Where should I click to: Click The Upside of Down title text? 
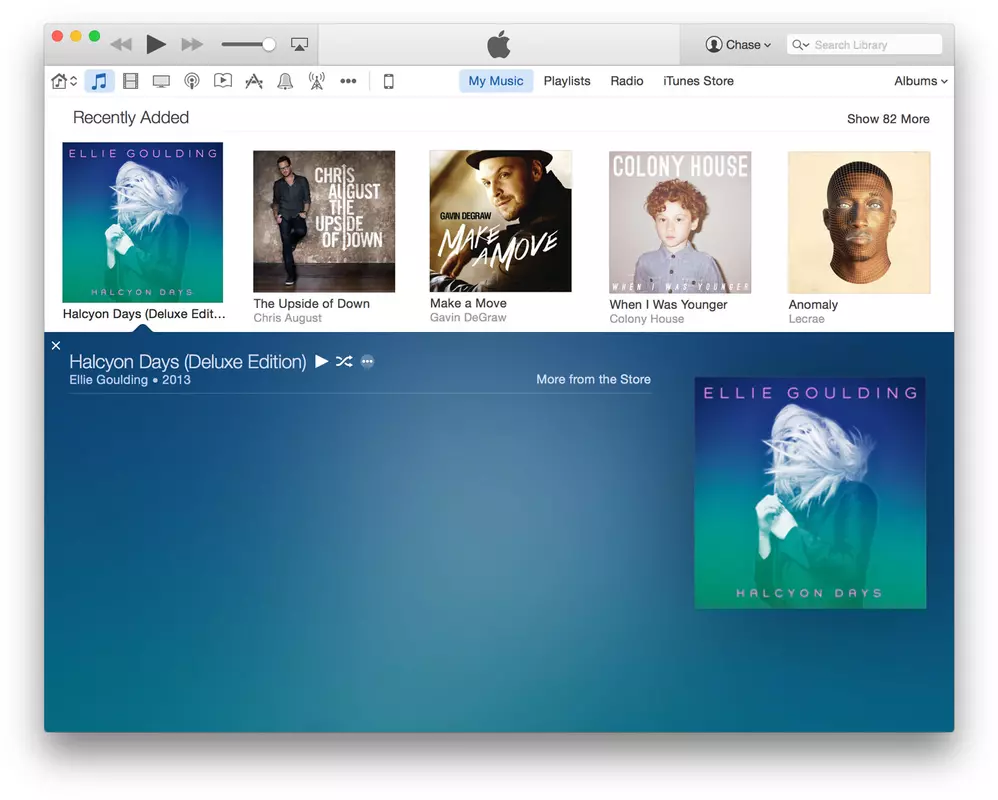(x=311, y=304)
